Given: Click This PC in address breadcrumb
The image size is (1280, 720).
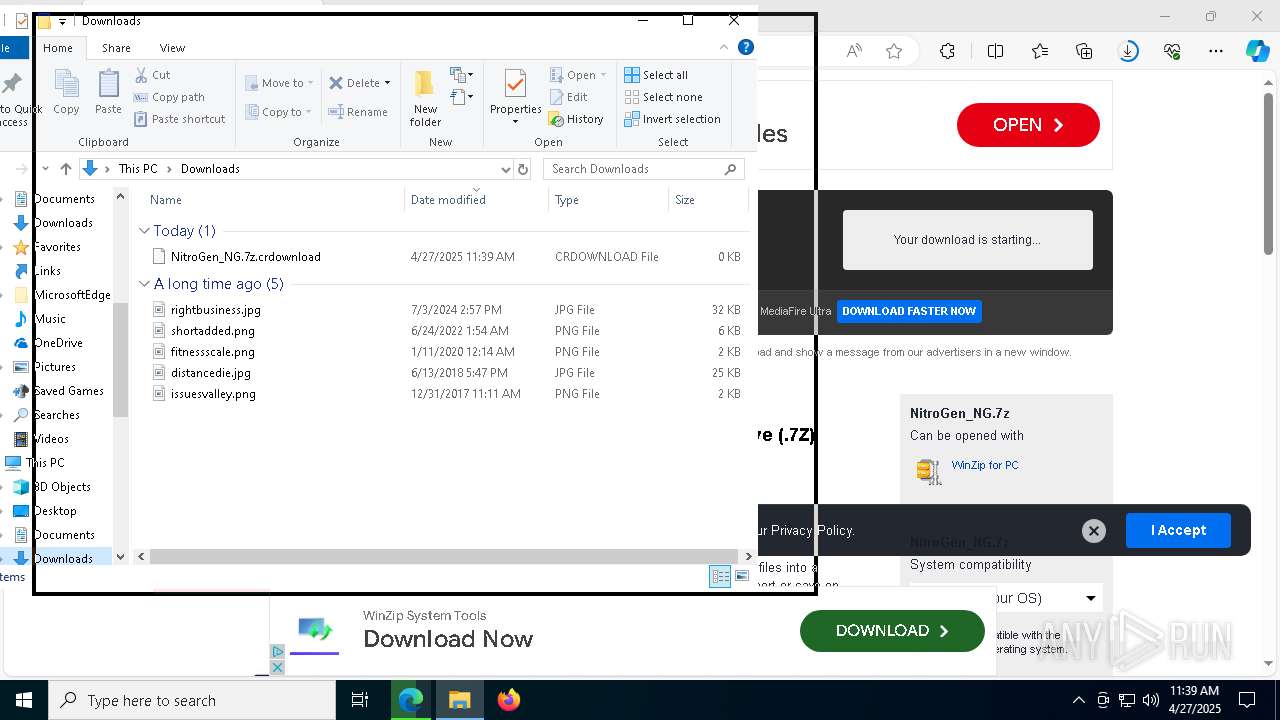Looking at the screenshot, I should [138, 169].
